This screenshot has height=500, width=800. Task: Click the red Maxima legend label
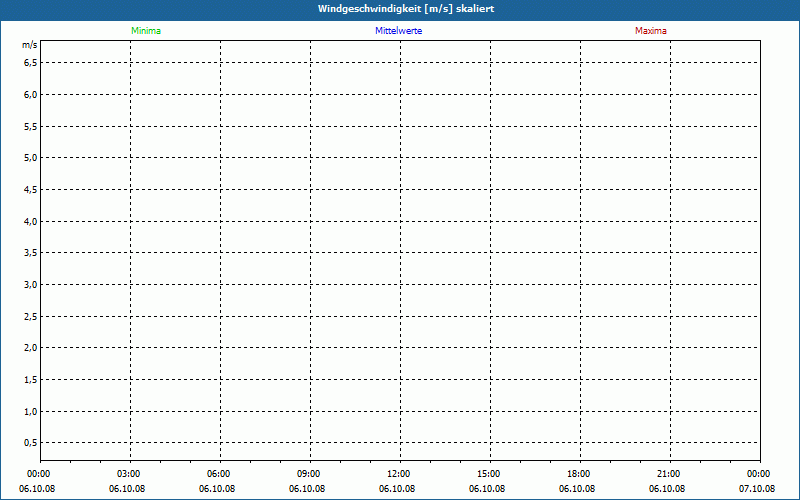pyautogui.click(x=651, y=31)
